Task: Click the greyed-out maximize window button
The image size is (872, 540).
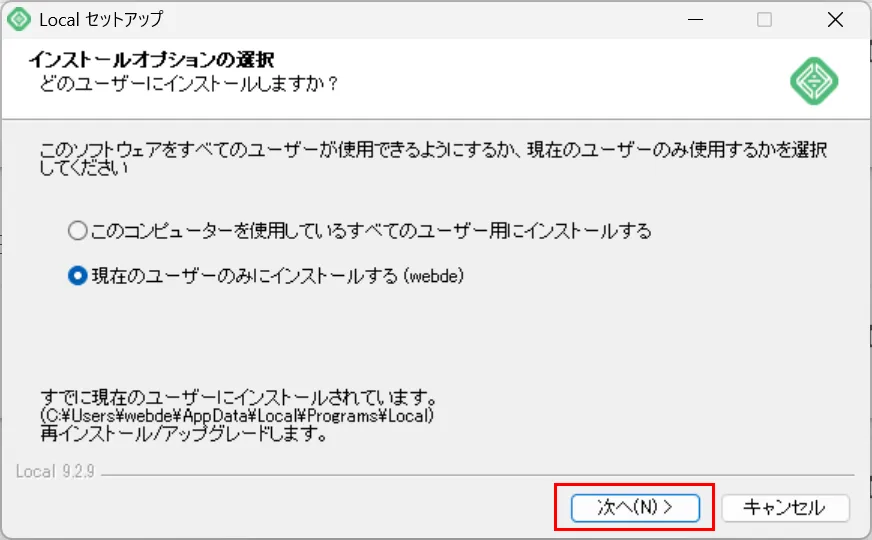Action: tap(764, 19)
